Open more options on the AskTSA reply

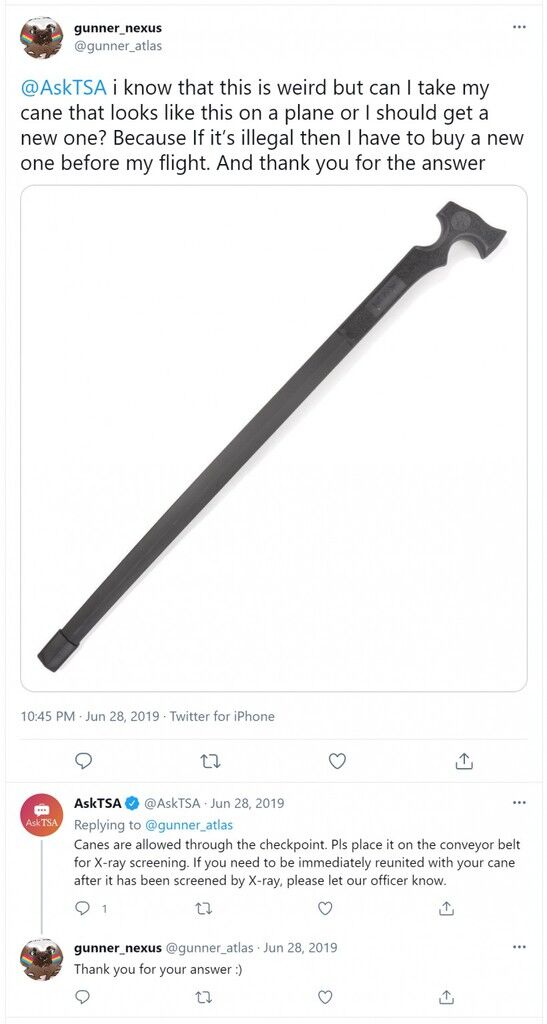[519, 802]
